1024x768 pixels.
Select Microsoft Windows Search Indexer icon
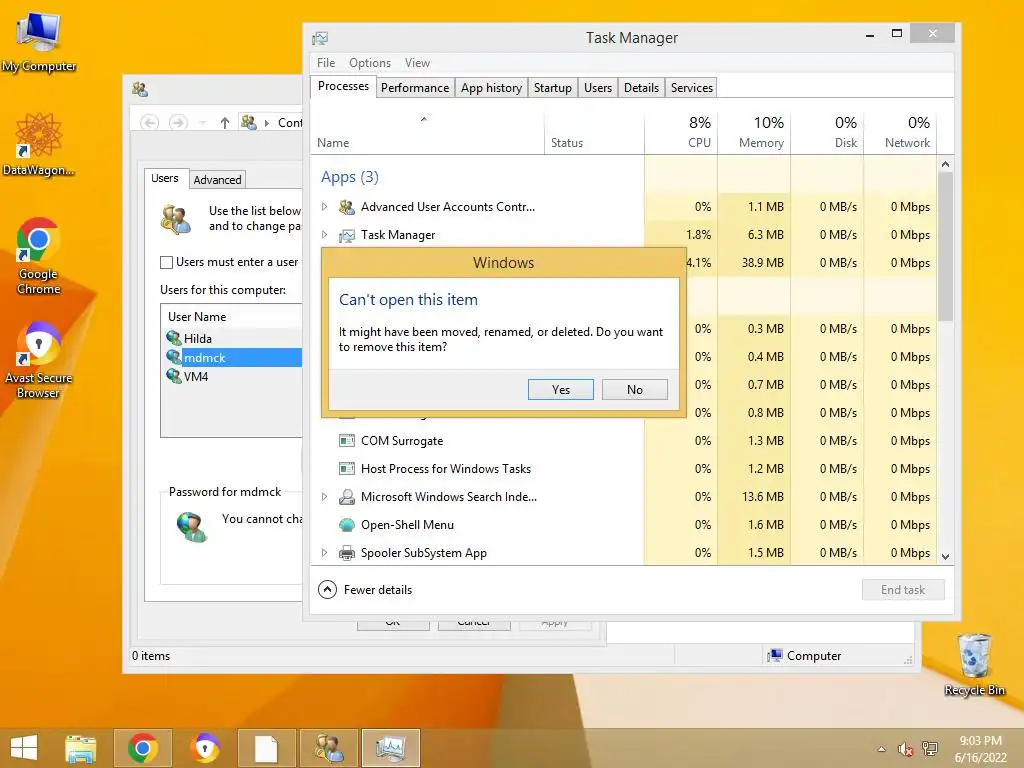click(347, 497)
